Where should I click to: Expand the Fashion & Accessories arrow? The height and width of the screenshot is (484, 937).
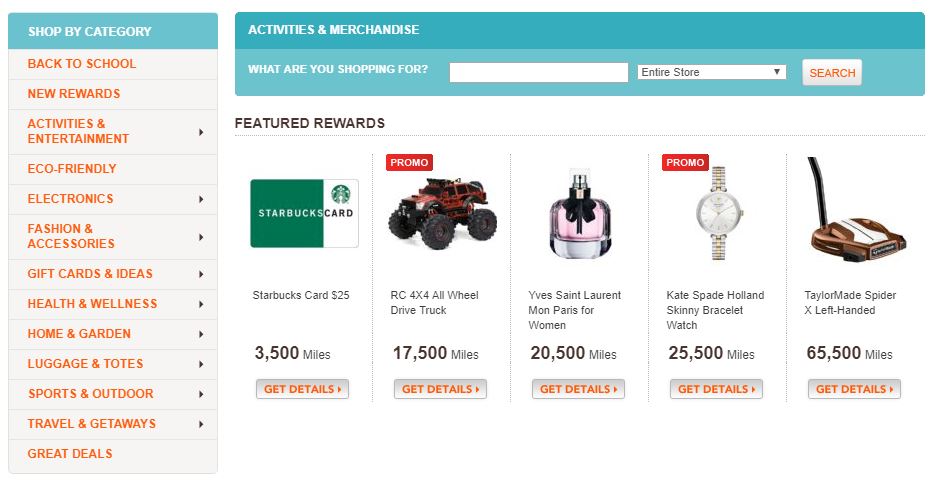(201, 236)
